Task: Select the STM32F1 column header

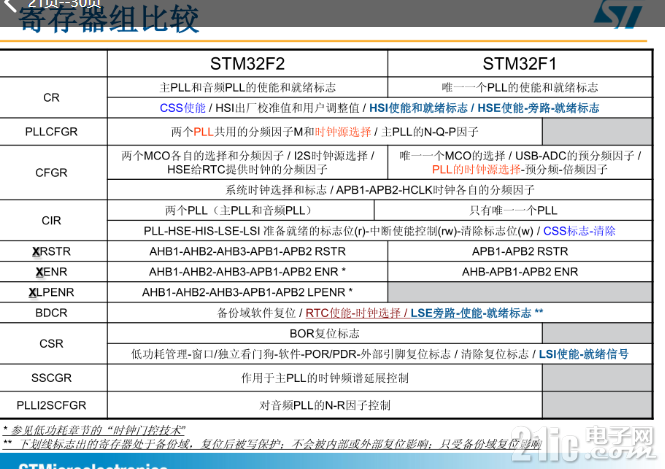Action: (x=519, y=64)
